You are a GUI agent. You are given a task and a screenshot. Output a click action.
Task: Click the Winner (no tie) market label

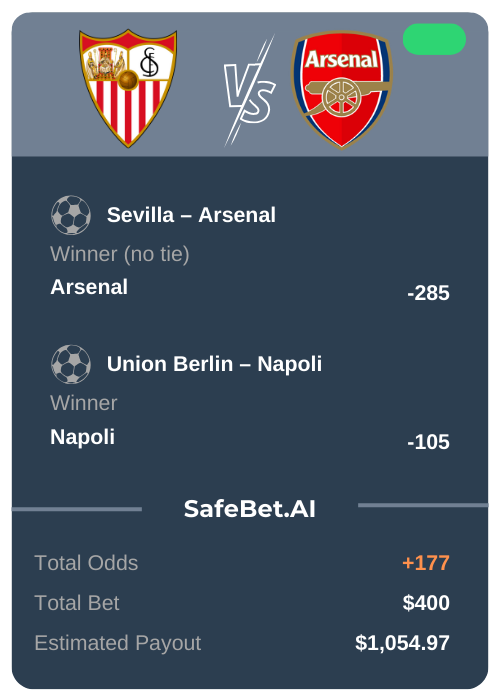[x=120, y=254]
